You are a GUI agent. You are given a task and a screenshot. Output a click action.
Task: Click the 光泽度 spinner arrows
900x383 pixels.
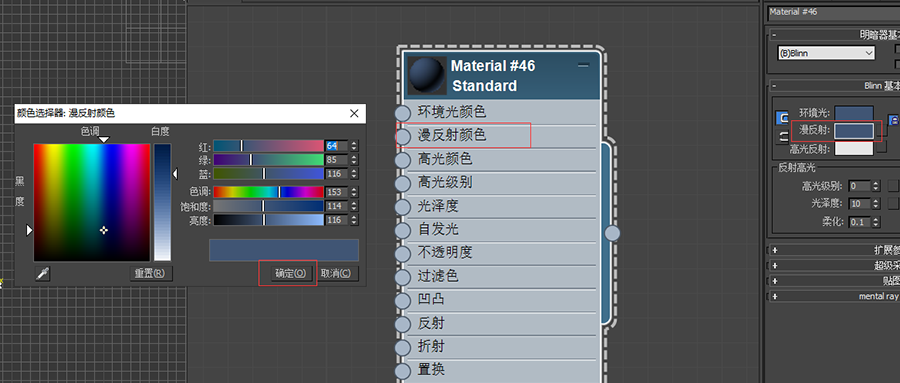(876, 204)
